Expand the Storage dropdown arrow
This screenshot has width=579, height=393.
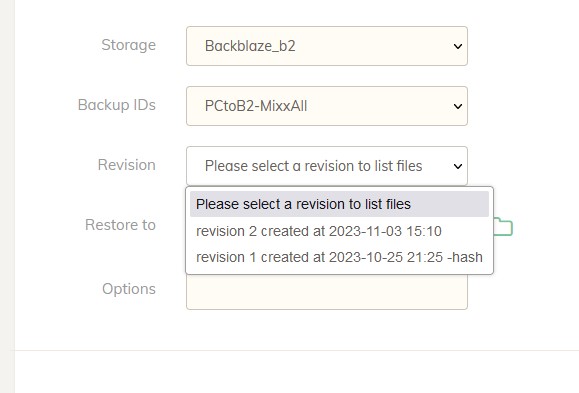point(458,46)
